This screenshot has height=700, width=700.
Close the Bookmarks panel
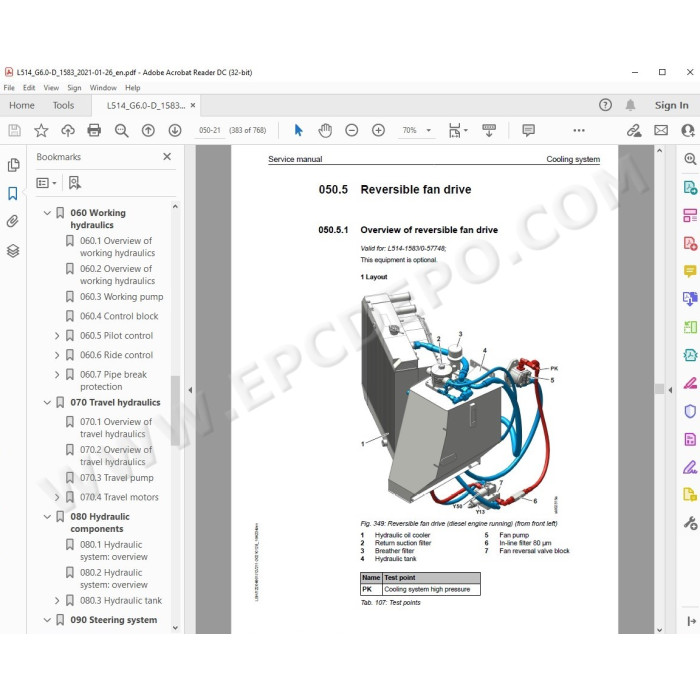[x=167, y=157]
